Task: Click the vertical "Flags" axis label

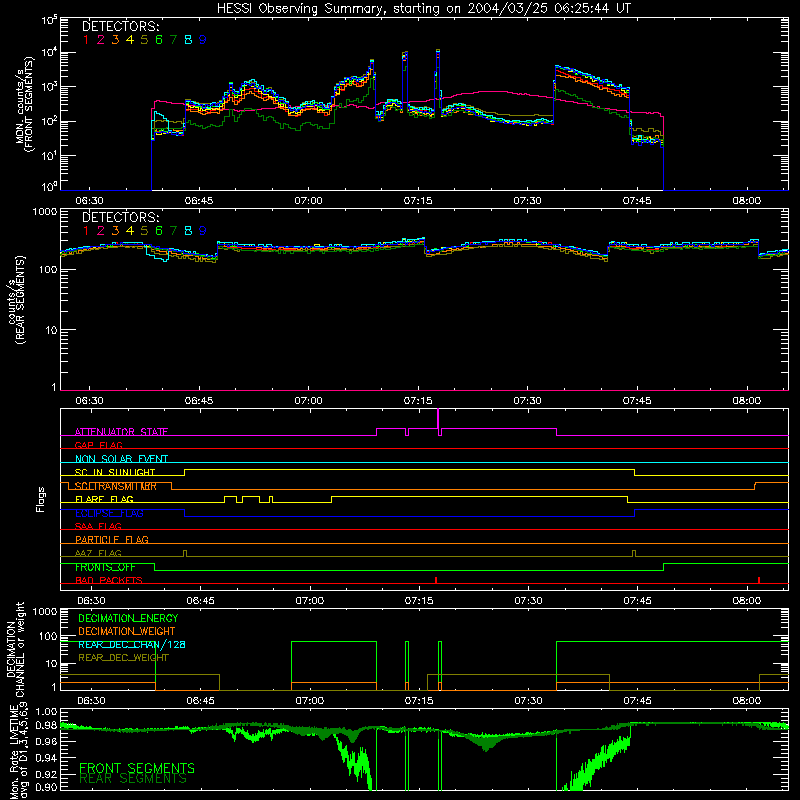Action: coord(40,499)
